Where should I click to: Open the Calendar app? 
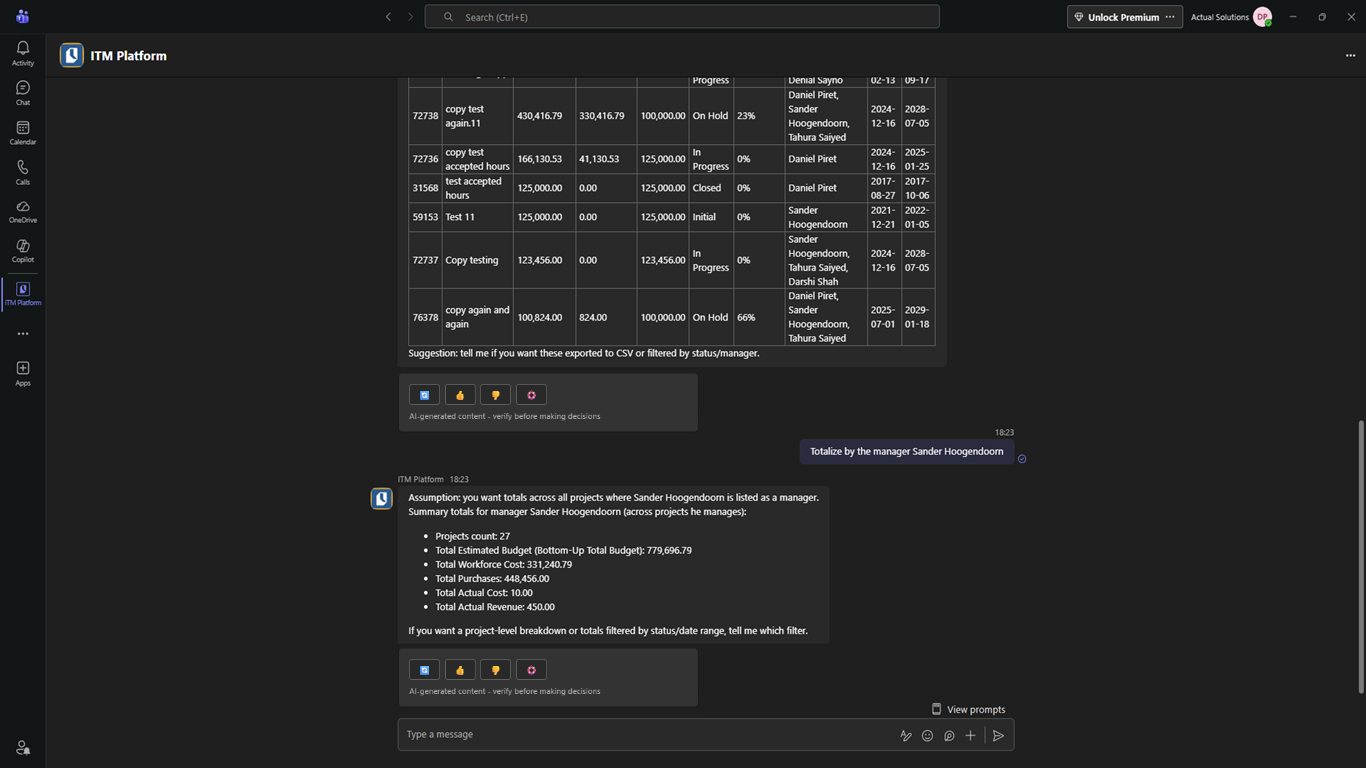(x=22, y=133)
